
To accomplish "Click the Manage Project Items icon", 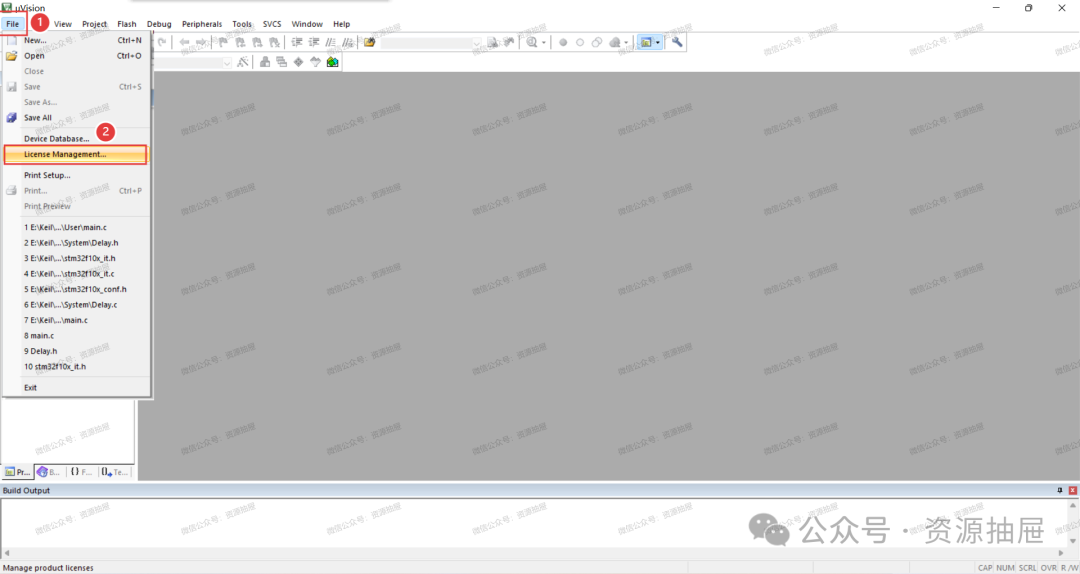I will (x=265, y=62).
